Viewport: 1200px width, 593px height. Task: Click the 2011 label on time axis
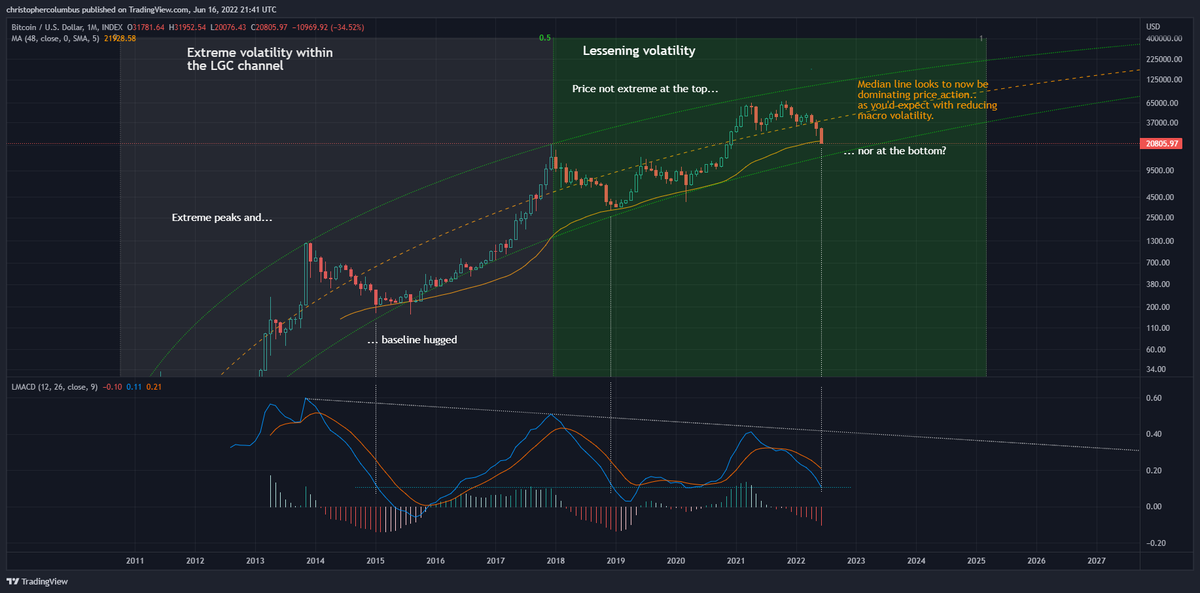135,561
